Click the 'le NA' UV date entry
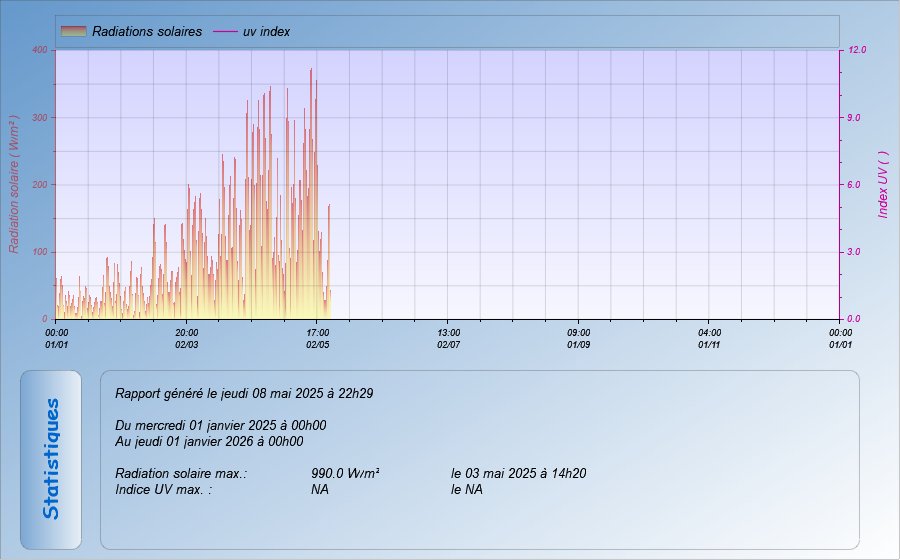The image size is (900, 560). (467, 490)
